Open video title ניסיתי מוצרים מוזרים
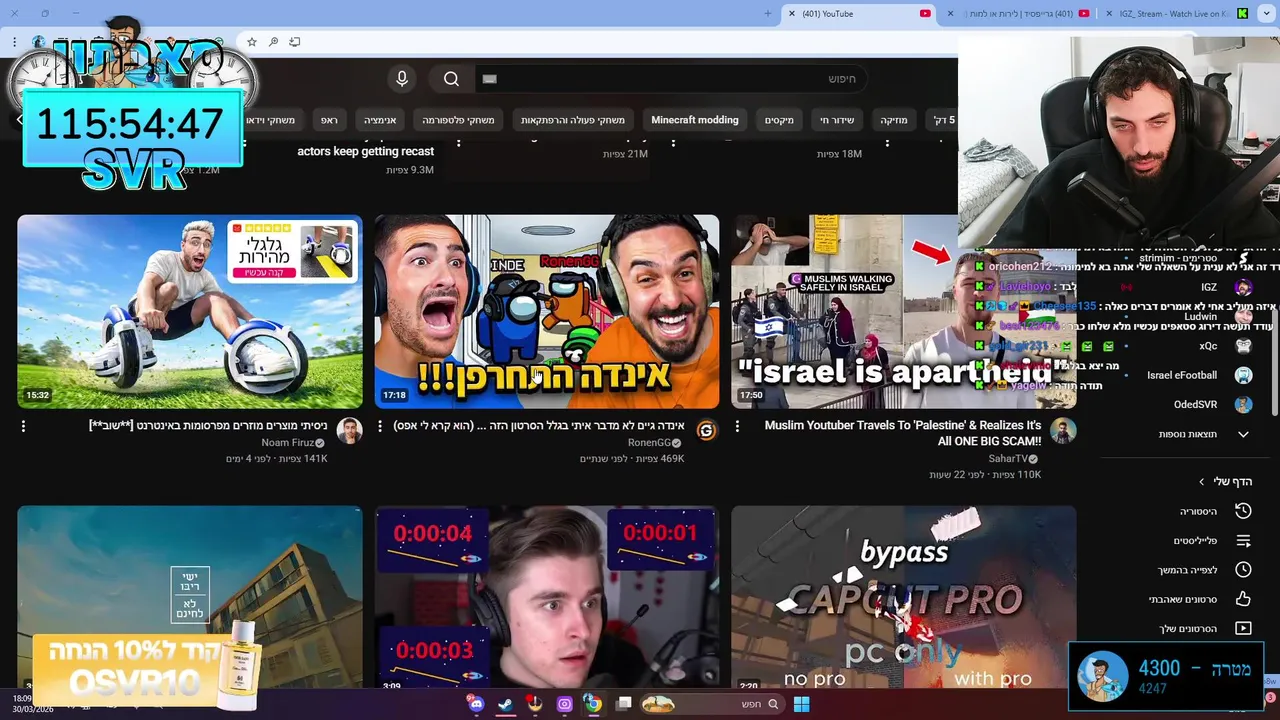 (x=208, y=426)
